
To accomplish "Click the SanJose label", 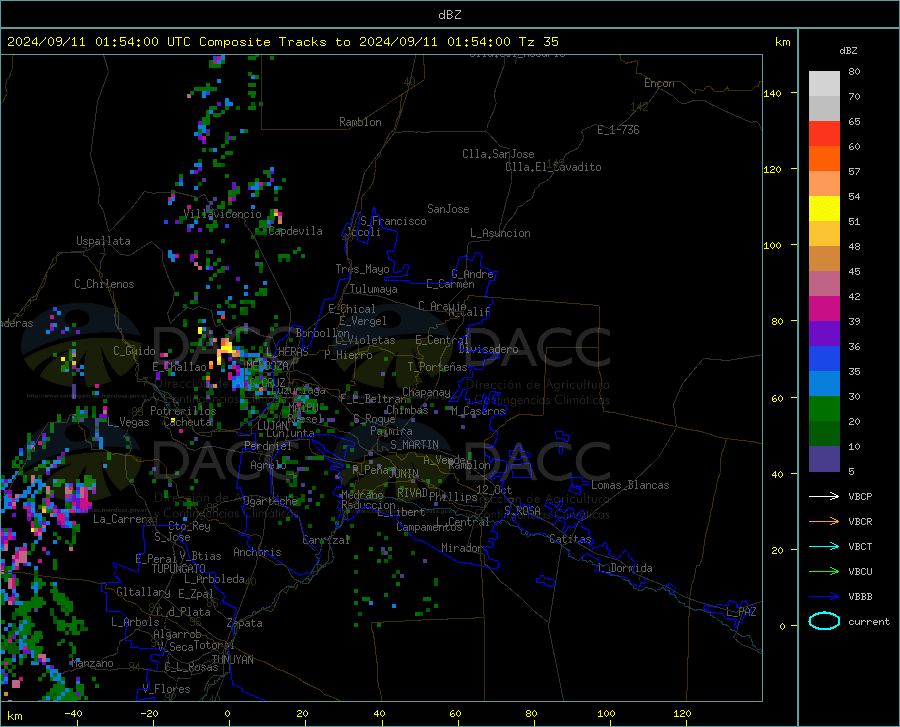I will pos(448,209).
